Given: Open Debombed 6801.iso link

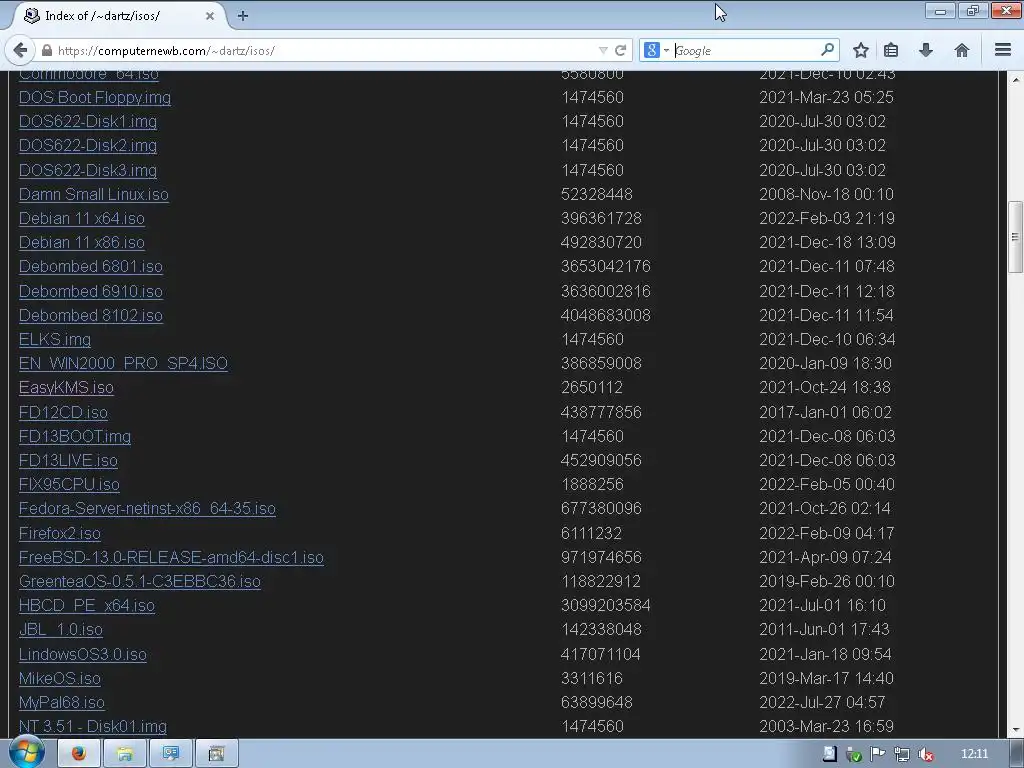Looking at the screenshot, I should [91, 266].
